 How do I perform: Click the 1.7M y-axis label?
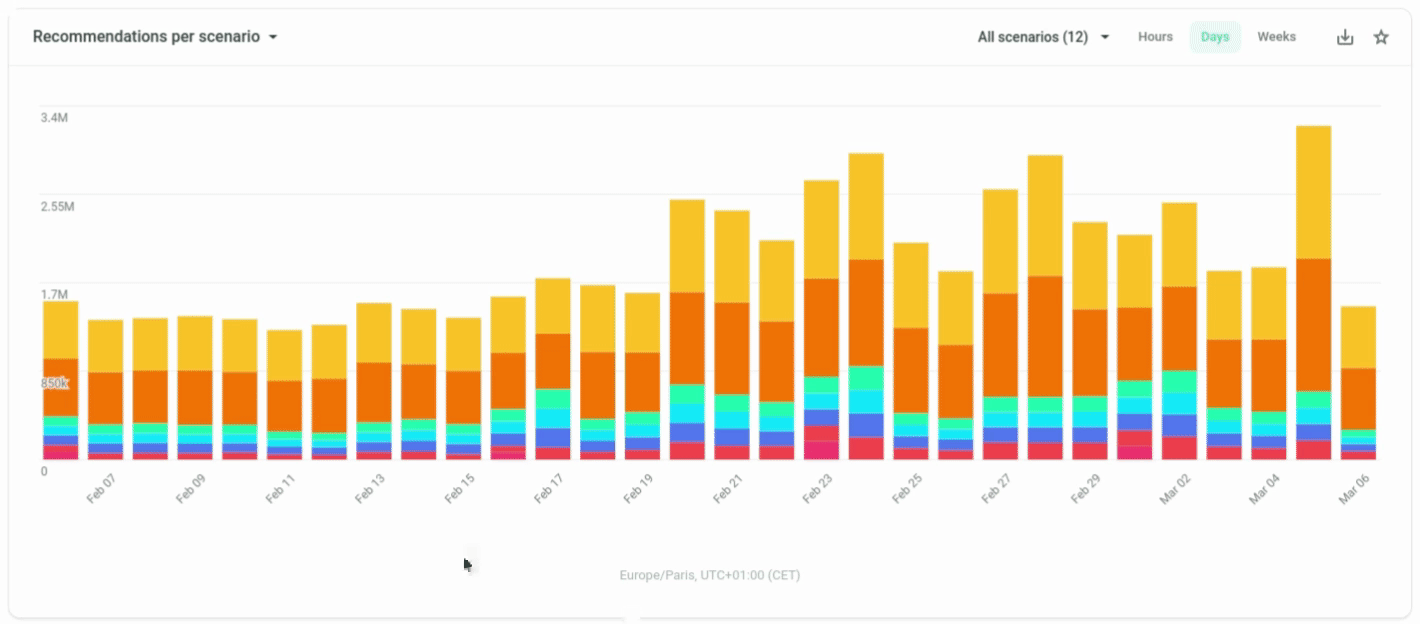coord(54,295)
